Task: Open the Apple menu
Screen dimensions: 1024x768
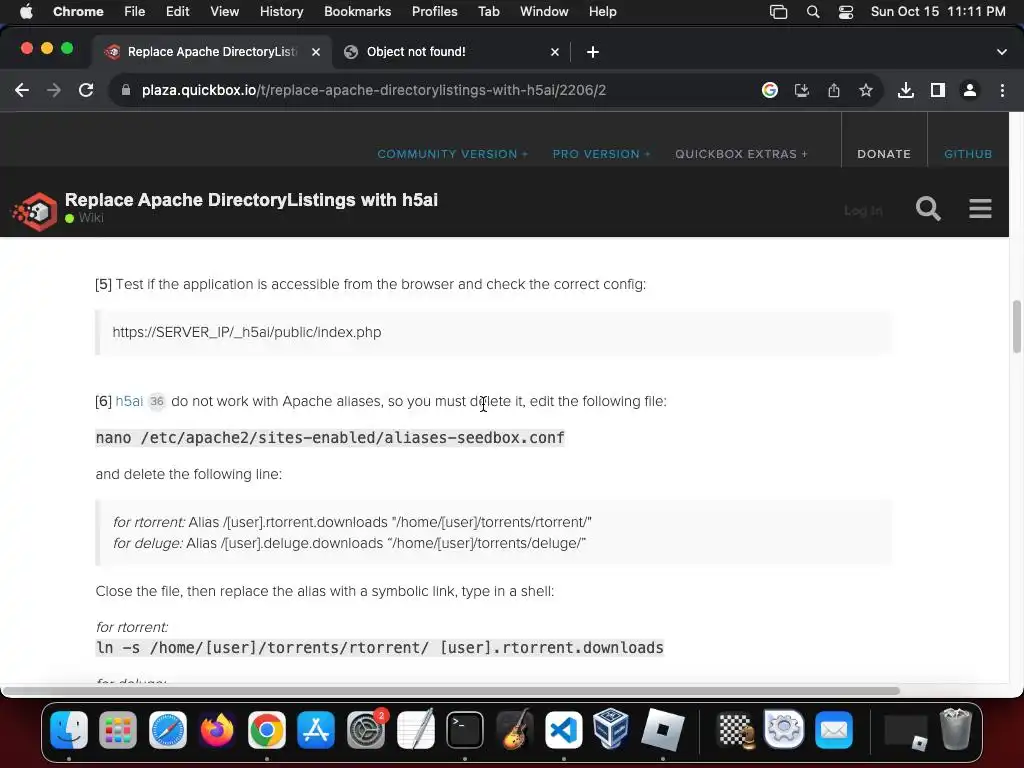Action: [26, 12]
